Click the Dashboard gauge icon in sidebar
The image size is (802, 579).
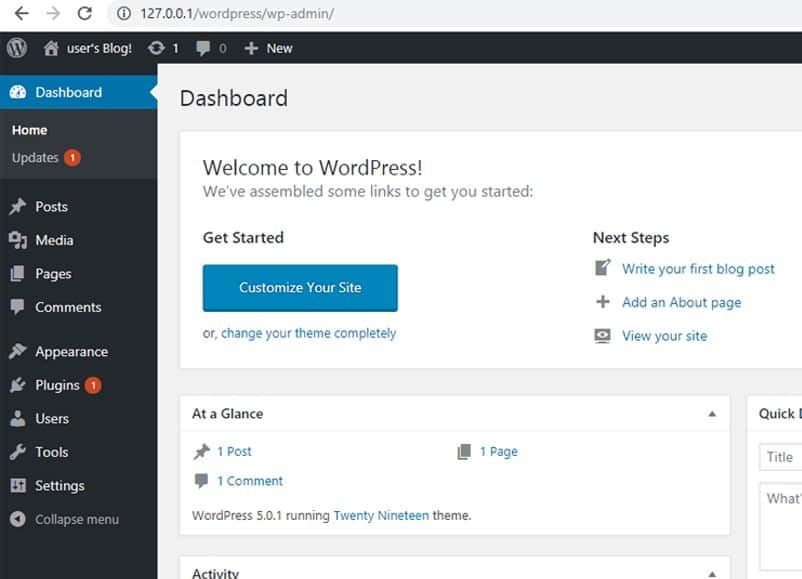pyautogui.click(x=18, y=92)
